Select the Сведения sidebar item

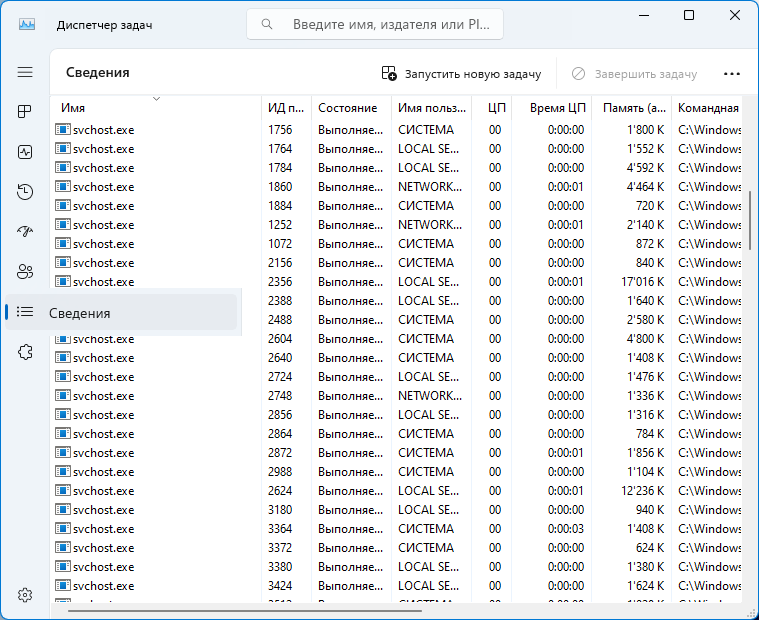pyautogui.click(x=80, y=313)
